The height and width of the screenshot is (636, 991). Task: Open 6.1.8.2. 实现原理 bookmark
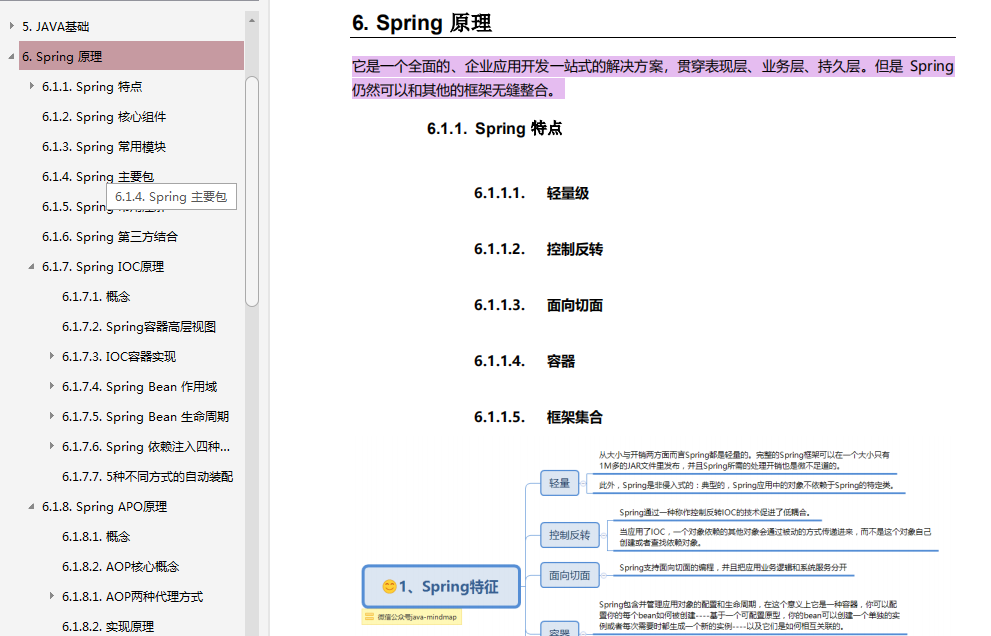[108, 627]
